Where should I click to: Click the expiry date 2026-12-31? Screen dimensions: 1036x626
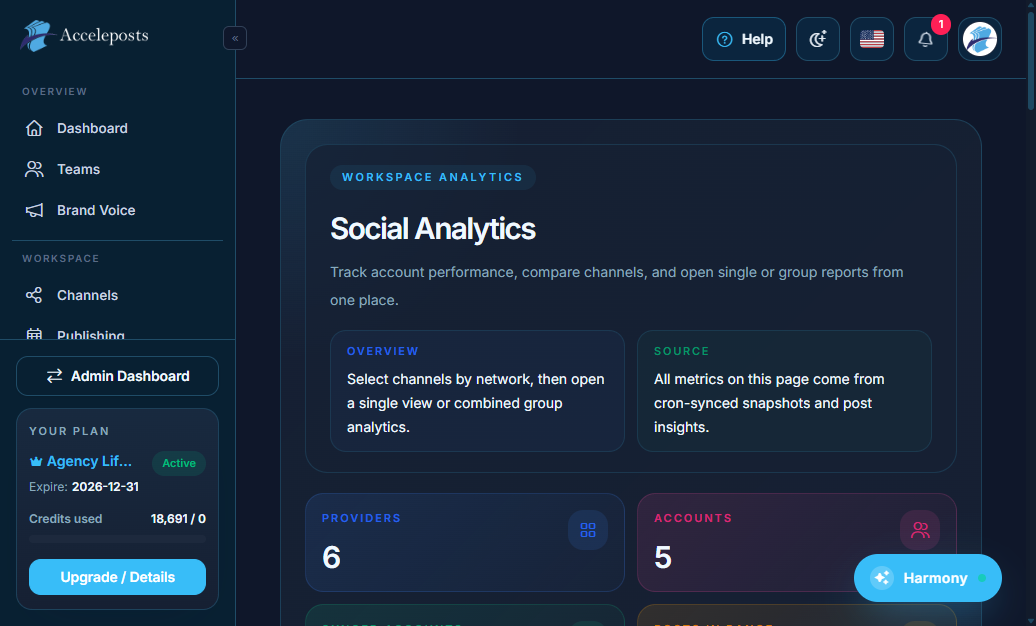click(106, 487)
